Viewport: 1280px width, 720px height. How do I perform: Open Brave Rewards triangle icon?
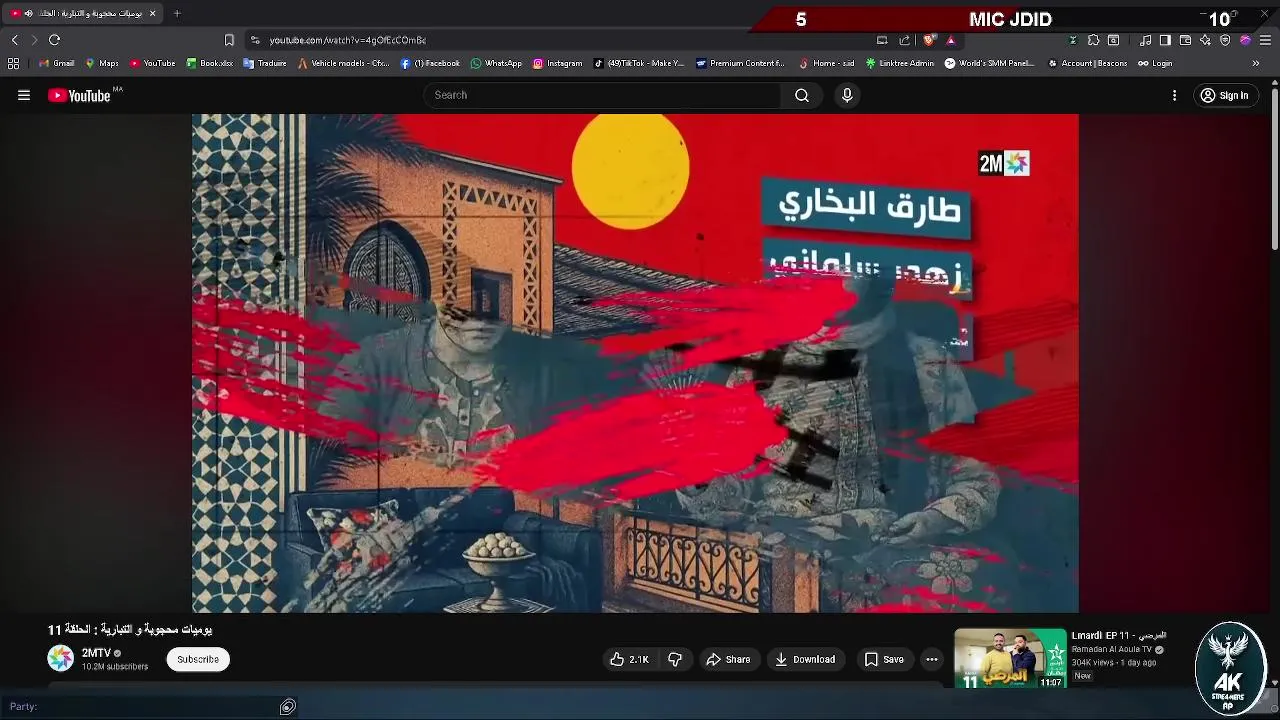[950, 40]
